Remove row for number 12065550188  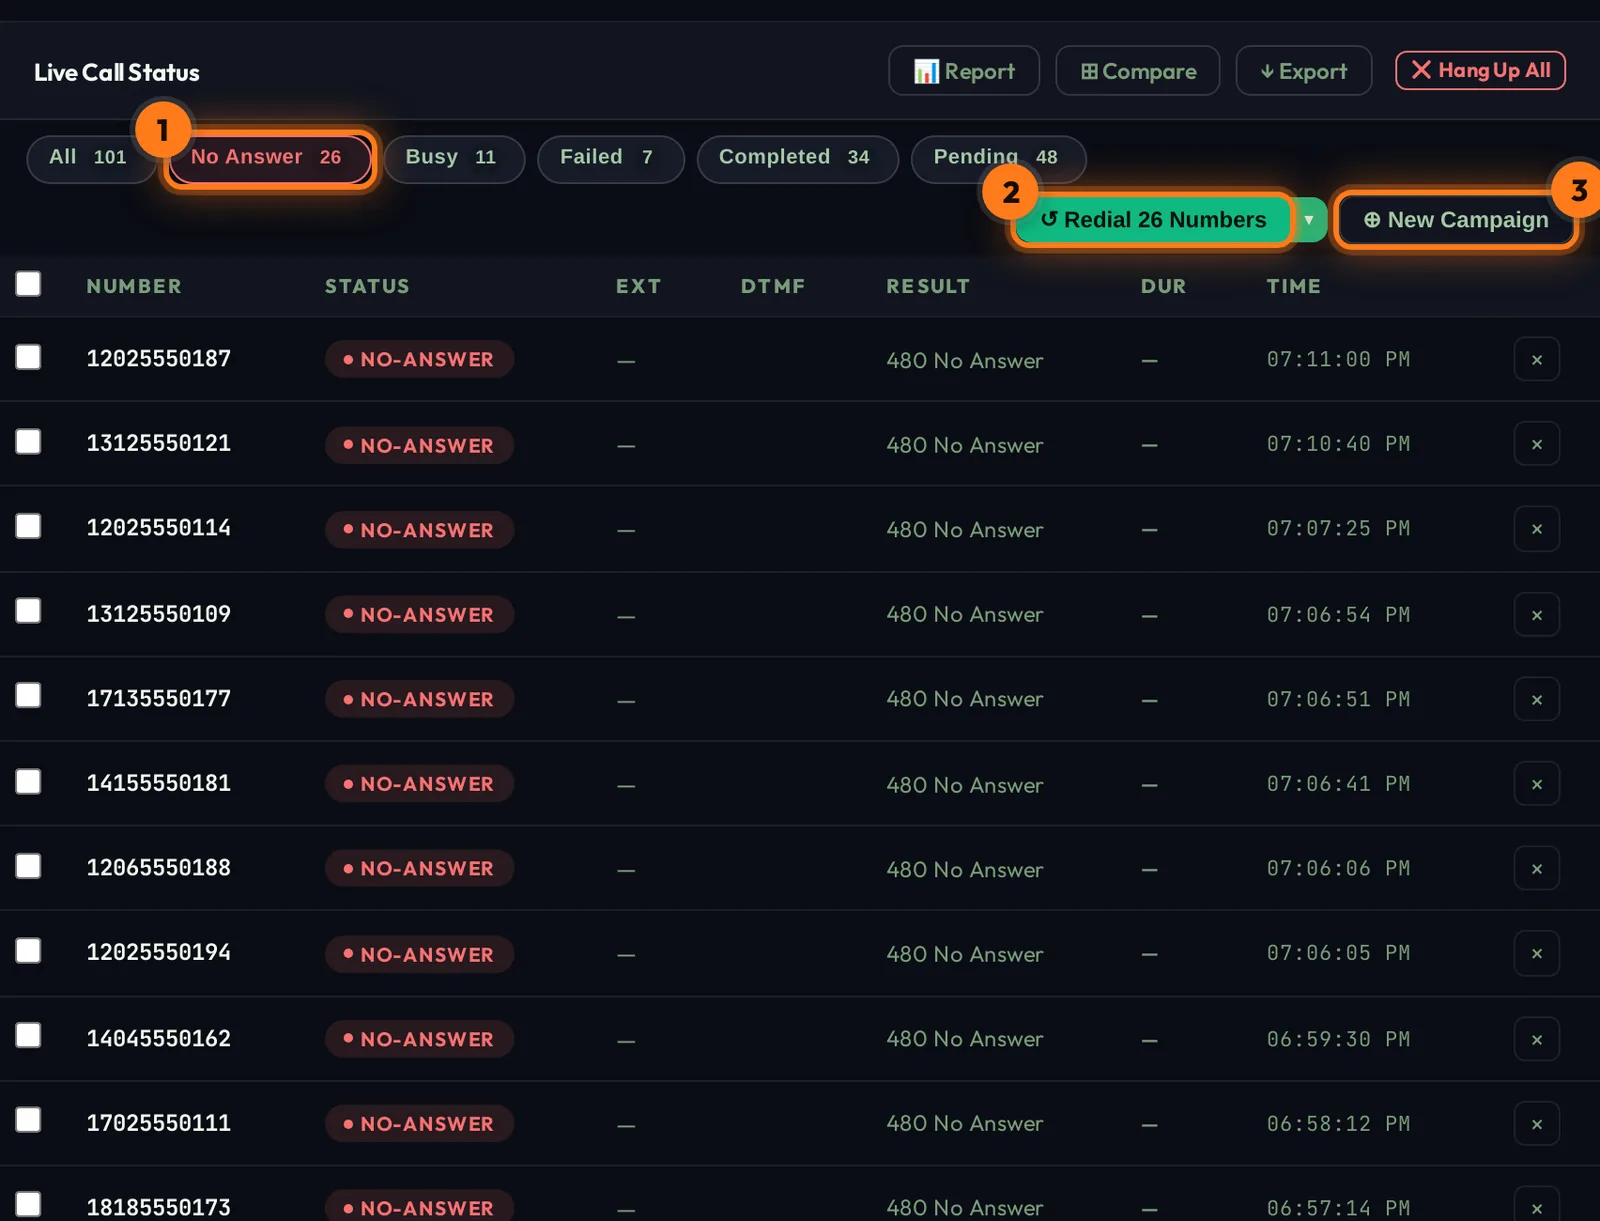point(1537,869)
